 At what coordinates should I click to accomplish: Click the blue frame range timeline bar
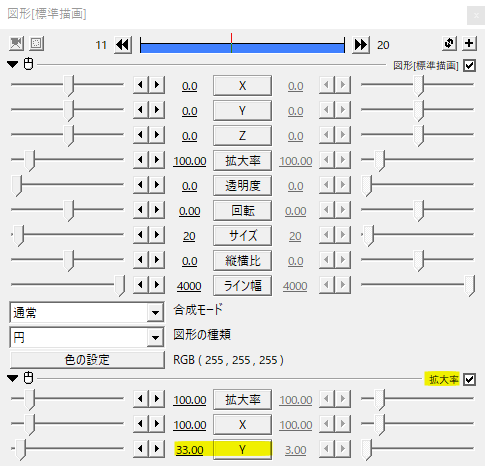[242, 46]
